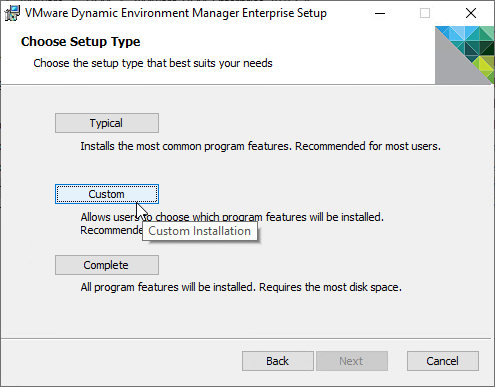Click the greyed-out maximize window icon
495x387 pixels.
[425, 13]
